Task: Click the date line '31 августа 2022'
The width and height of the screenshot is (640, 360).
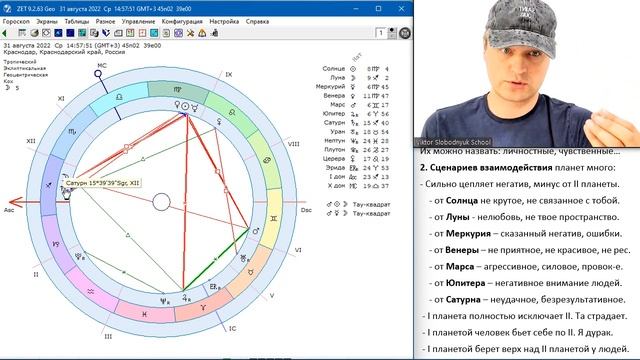Action: pos(82,45)
